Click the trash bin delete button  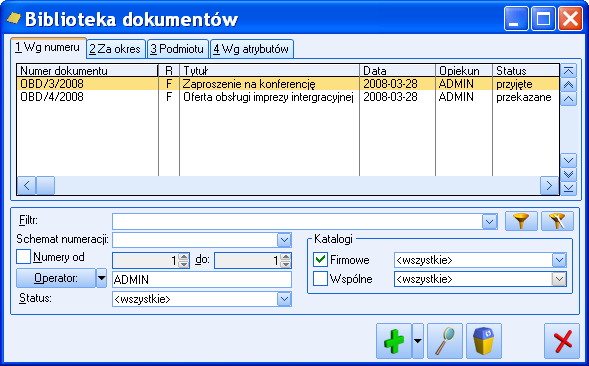pyautogui.click(x=484, y=341)
